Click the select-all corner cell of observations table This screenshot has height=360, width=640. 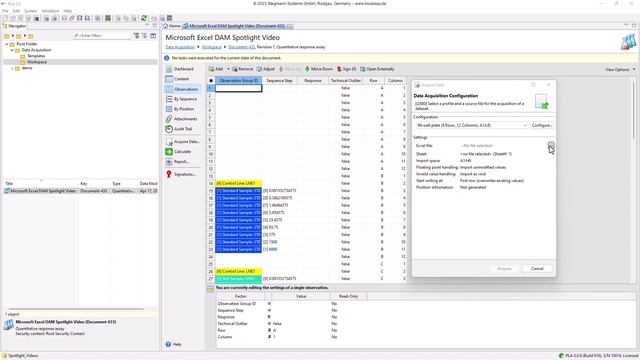[x=211, y=81]
